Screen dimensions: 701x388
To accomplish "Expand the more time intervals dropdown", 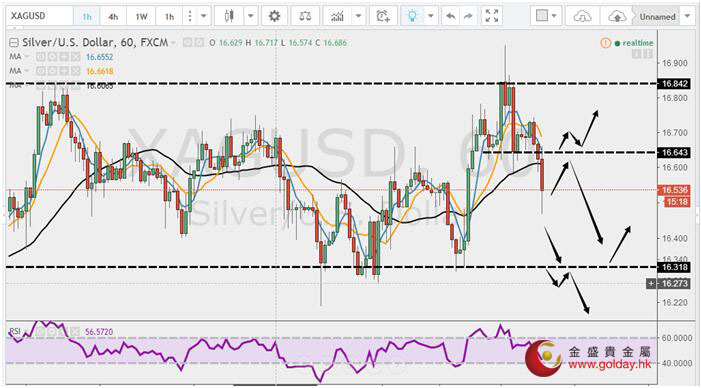I will (x=203, y=17).
